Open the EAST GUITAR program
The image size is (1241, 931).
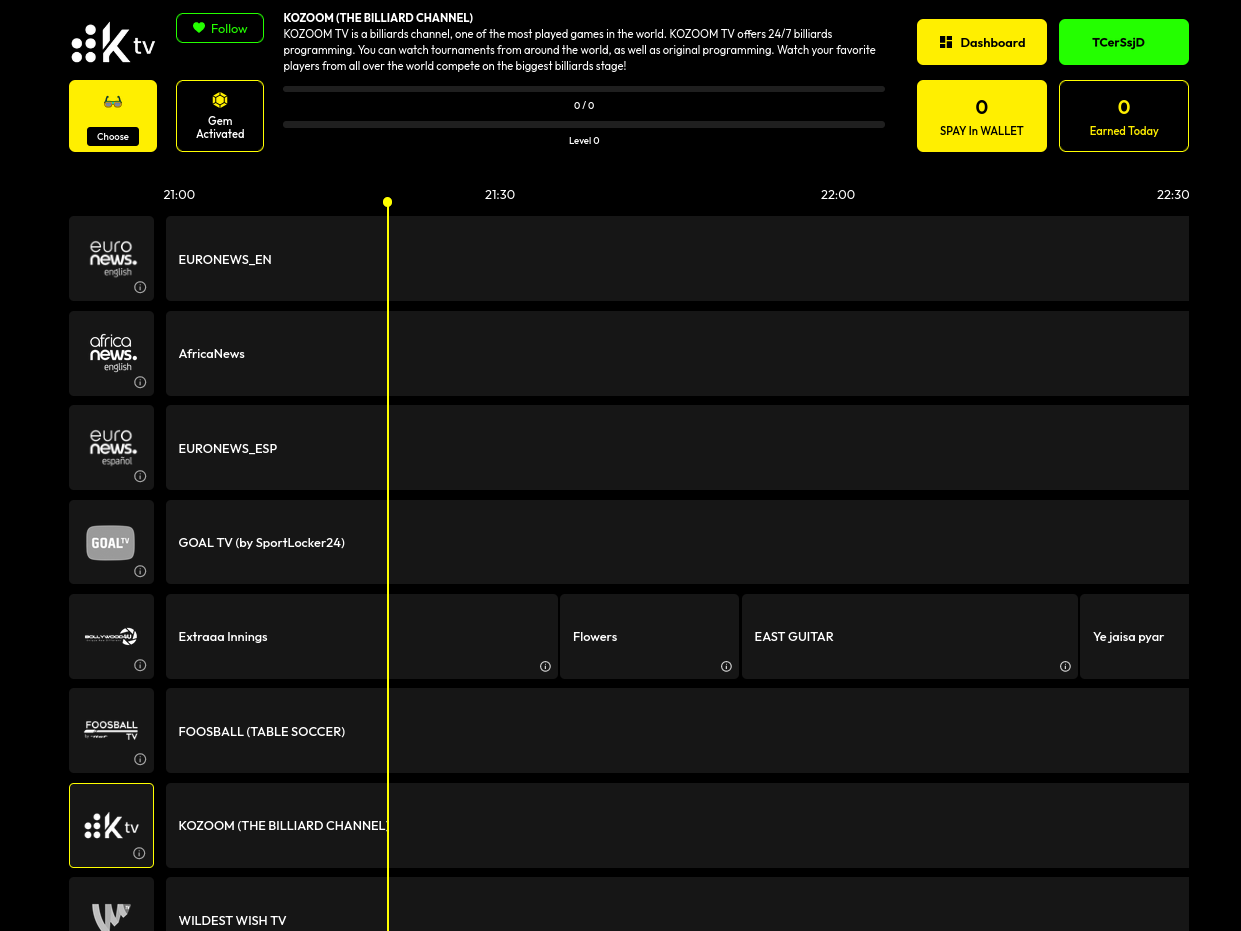click(910, 636)
